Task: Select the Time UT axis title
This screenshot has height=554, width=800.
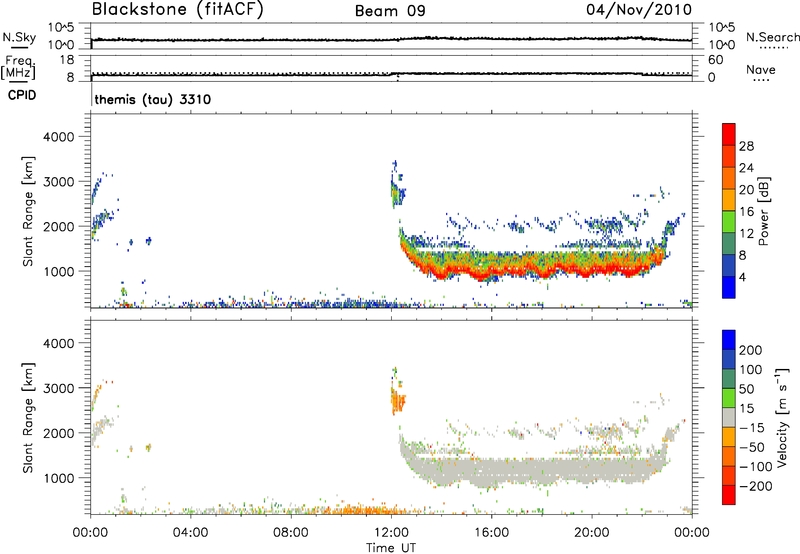Action: click(391, 548)
